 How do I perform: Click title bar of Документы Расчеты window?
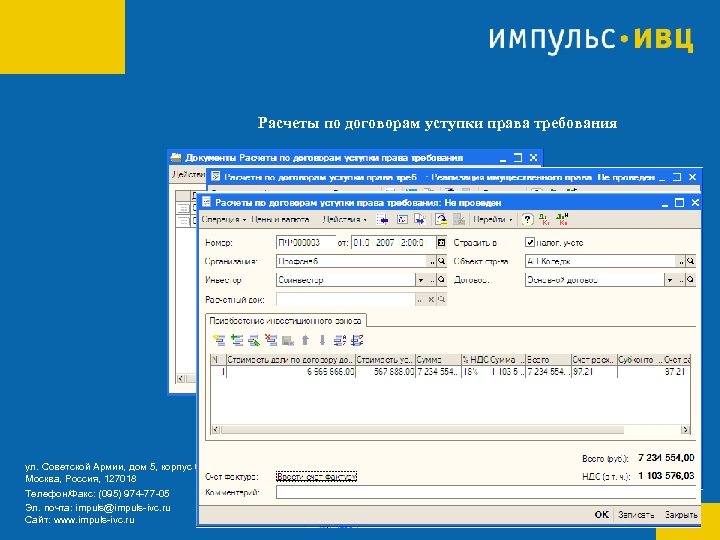[355, 158]
